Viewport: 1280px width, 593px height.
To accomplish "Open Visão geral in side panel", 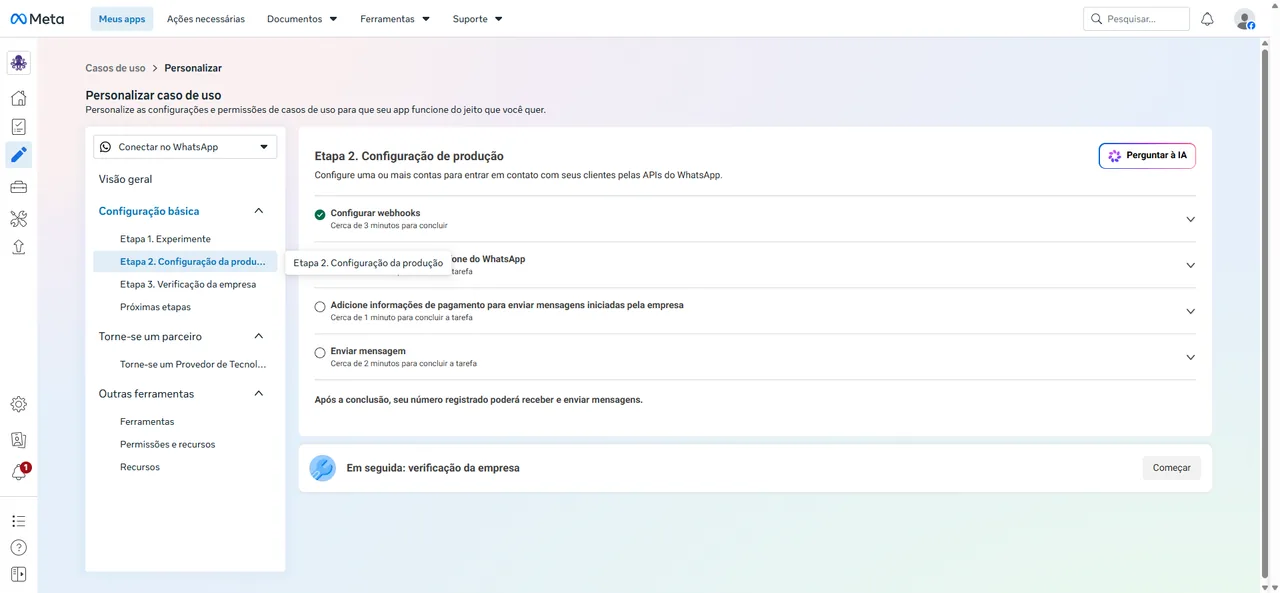I will [x=126, y=179].
